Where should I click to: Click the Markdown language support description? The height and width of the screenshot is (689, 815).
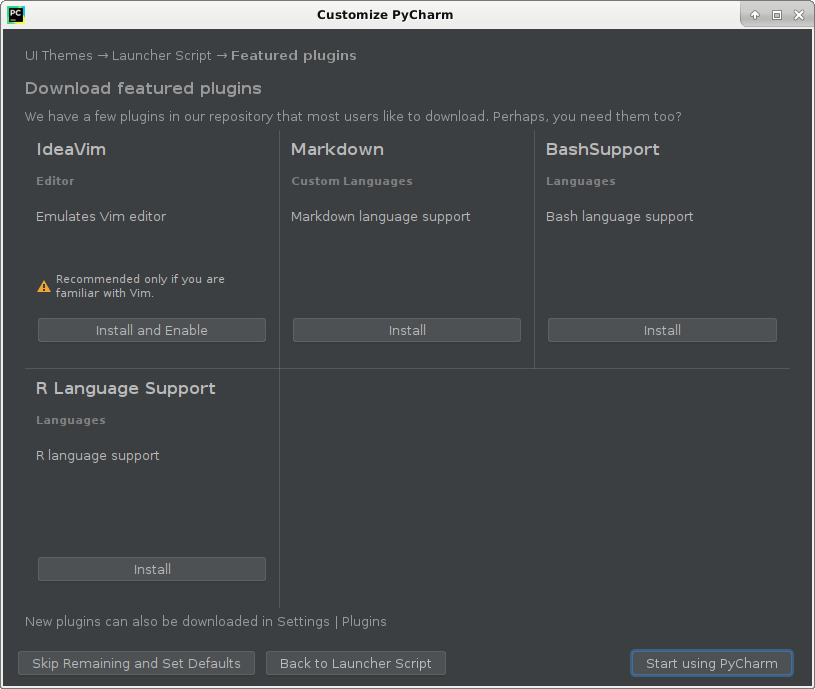[x=380, y=217]
